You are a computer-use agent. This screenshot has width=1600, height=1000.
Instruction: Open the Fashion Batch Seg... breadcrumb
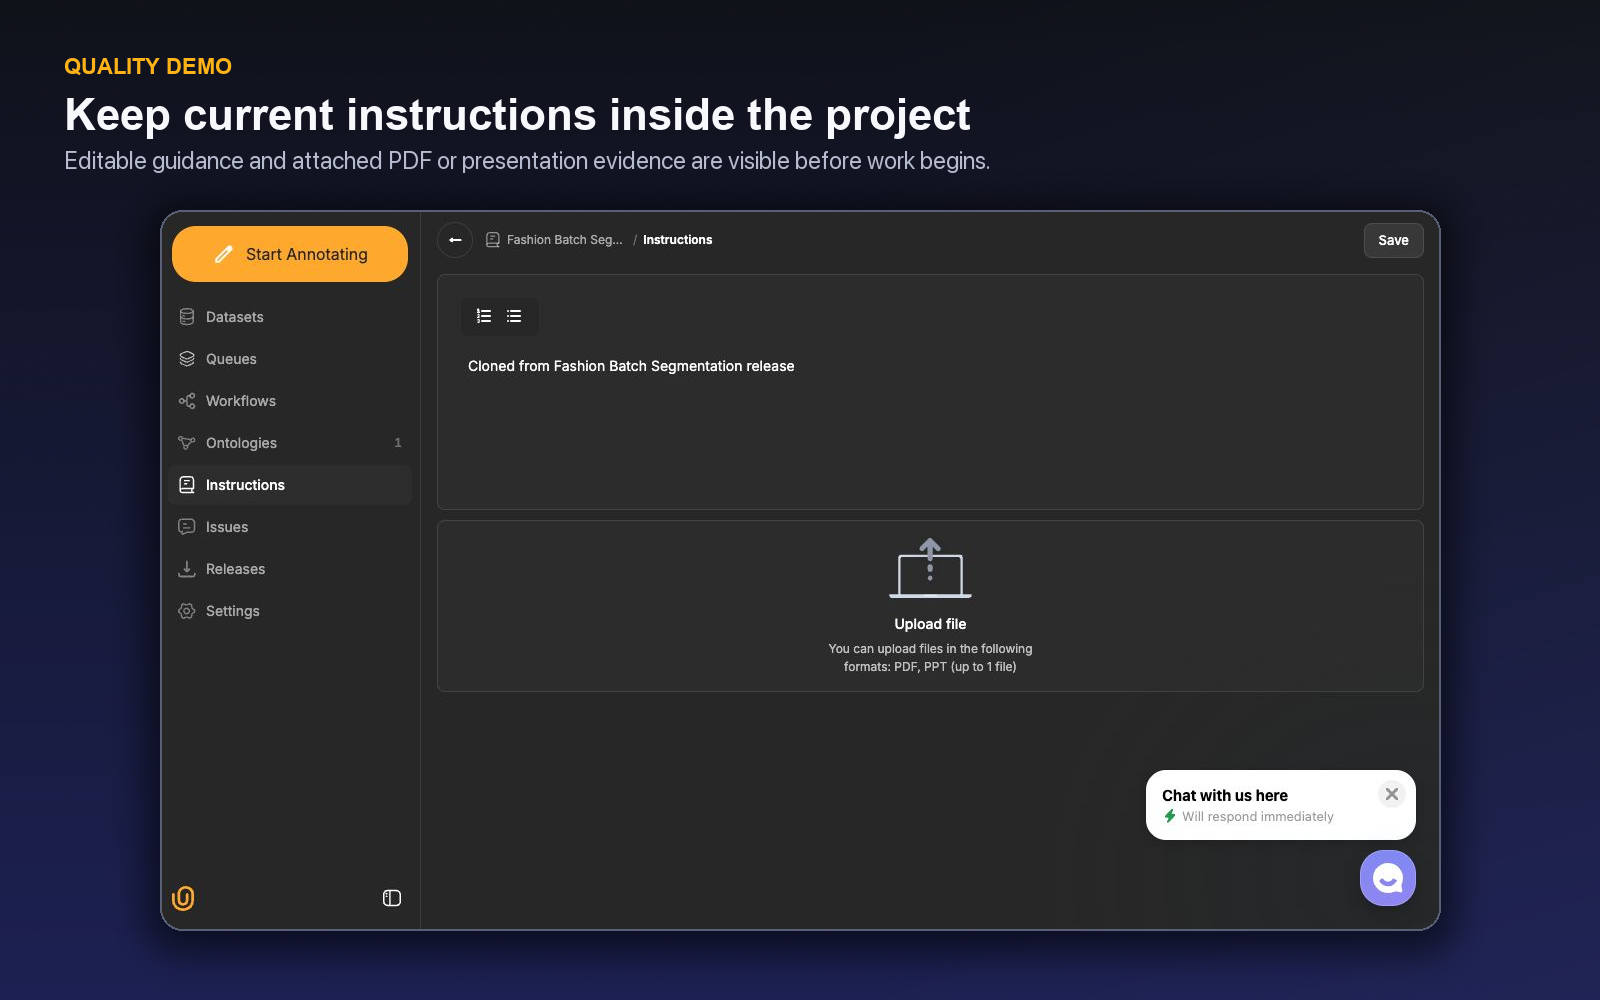(x=564, y=240)
